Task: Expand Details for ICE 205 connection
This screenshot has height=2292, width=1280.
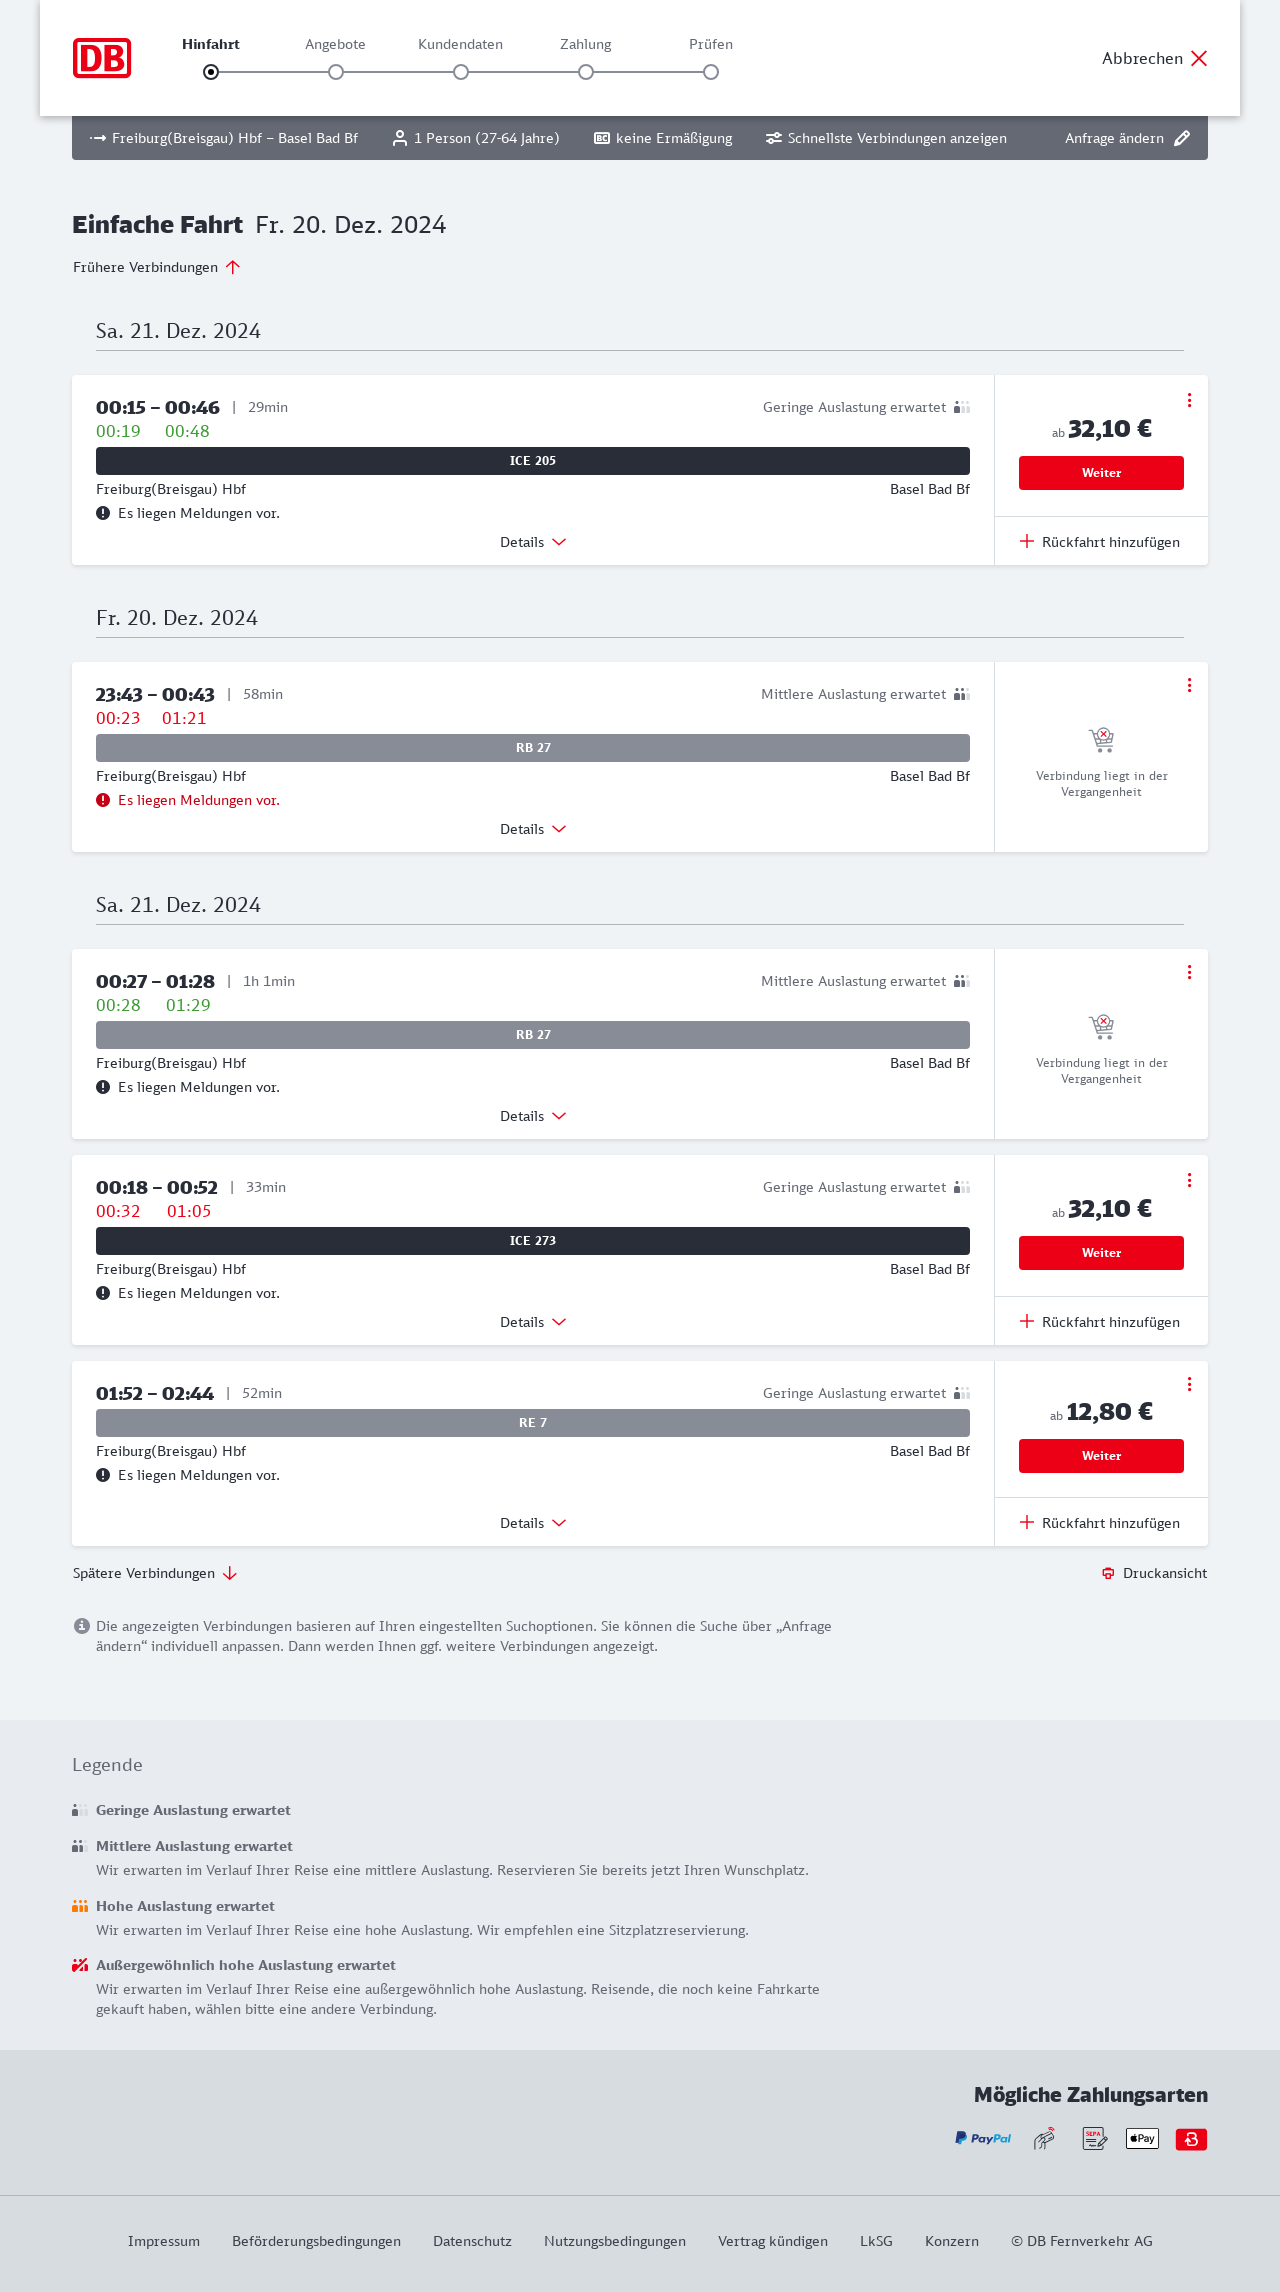Action: 533,542
